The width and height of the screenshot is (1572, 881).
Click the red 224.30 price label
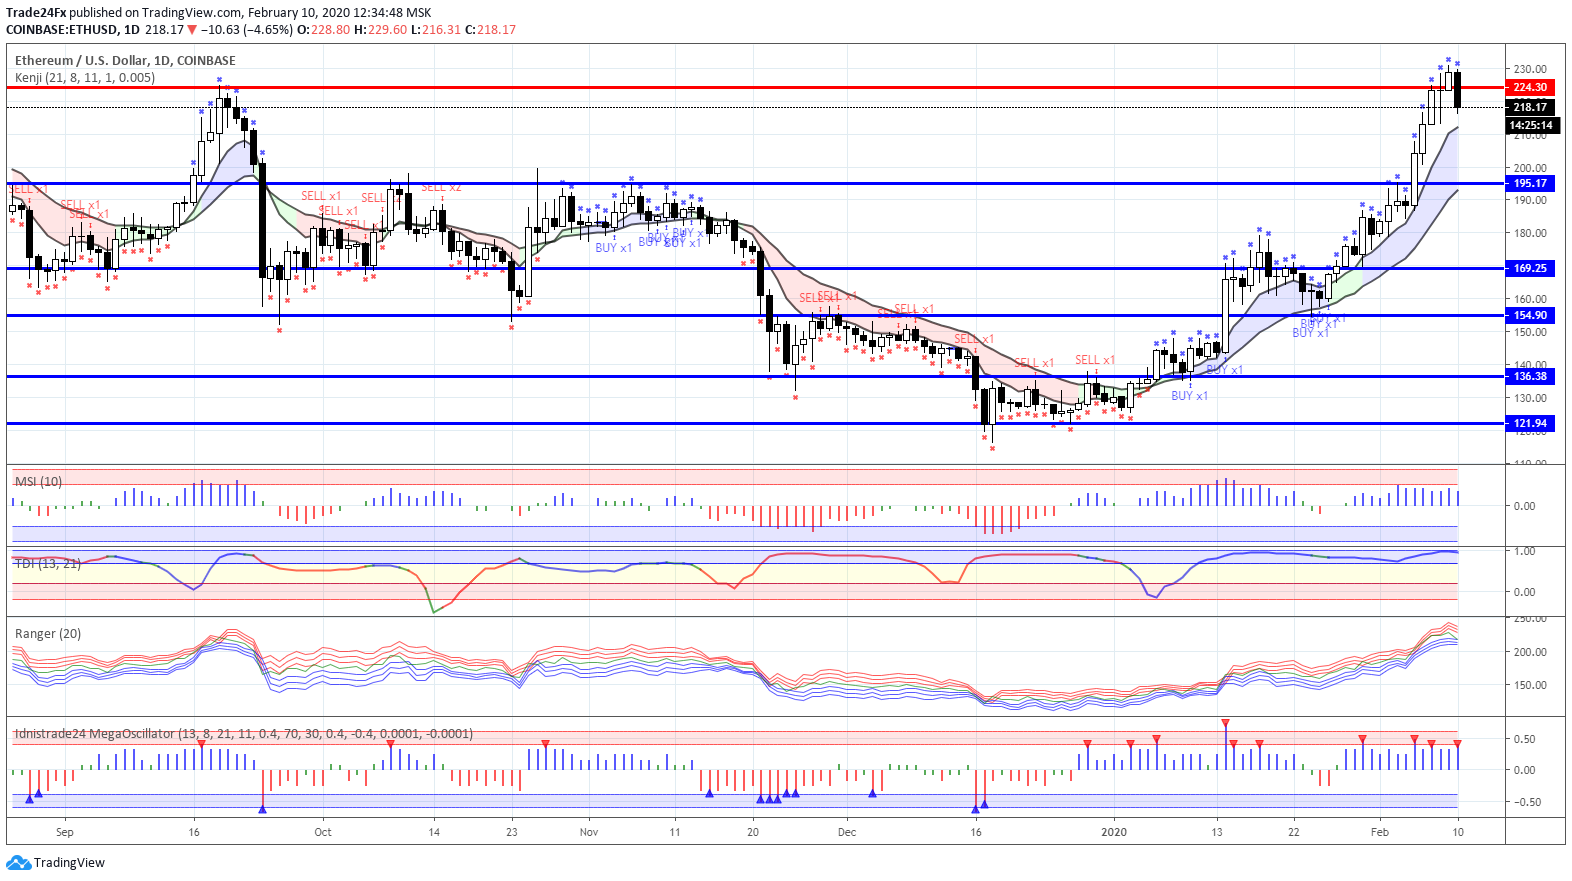tap(1530, 87)
